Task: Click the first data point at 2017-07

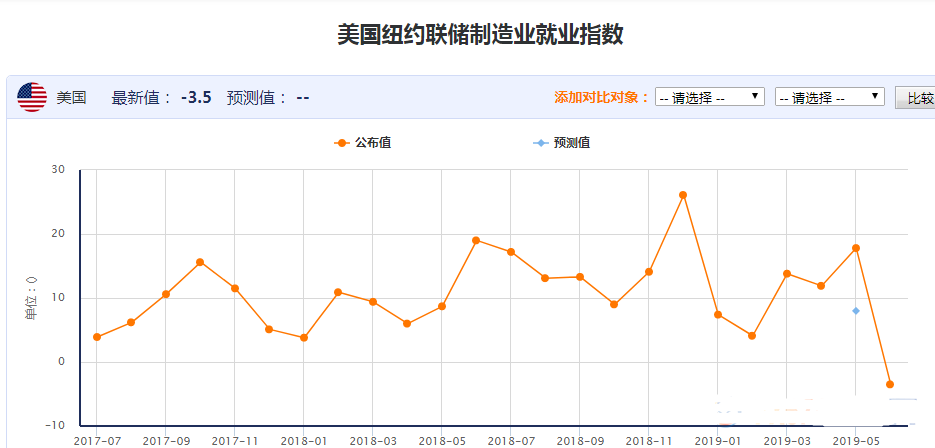Action: (x=97, y=337)
